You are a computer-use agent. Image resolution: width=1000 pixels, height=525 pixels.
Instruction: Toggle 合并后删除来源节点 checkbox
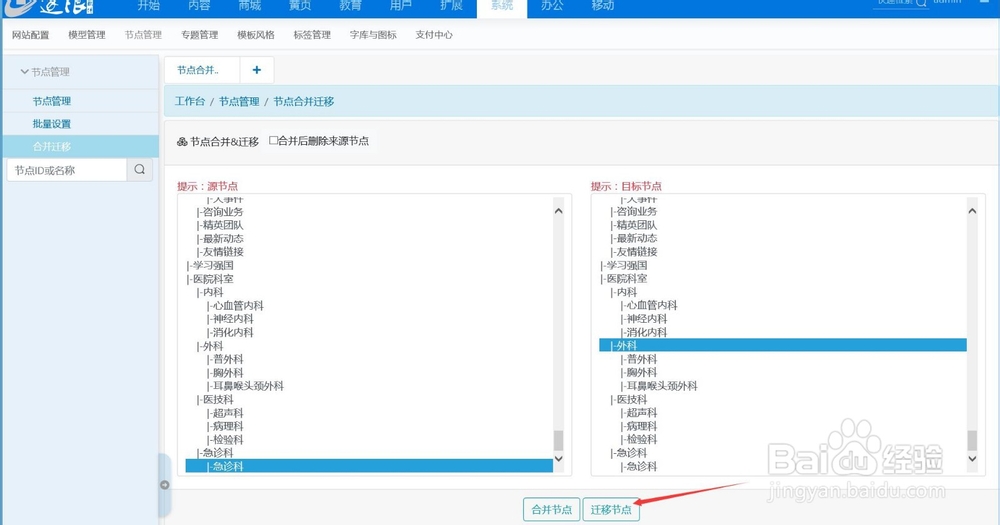[x=274, y=140]
